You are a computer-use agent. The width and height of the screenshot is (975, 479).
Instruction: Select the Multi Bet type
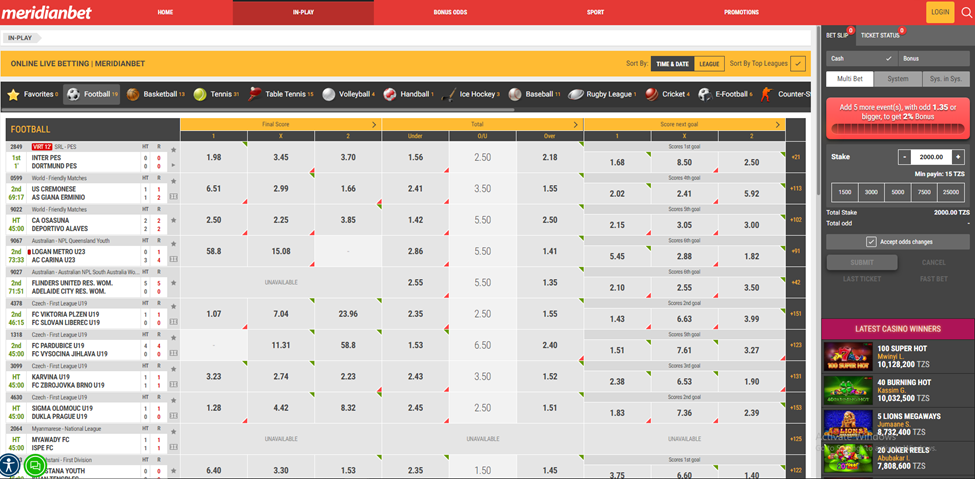click(x=849, y=79)
